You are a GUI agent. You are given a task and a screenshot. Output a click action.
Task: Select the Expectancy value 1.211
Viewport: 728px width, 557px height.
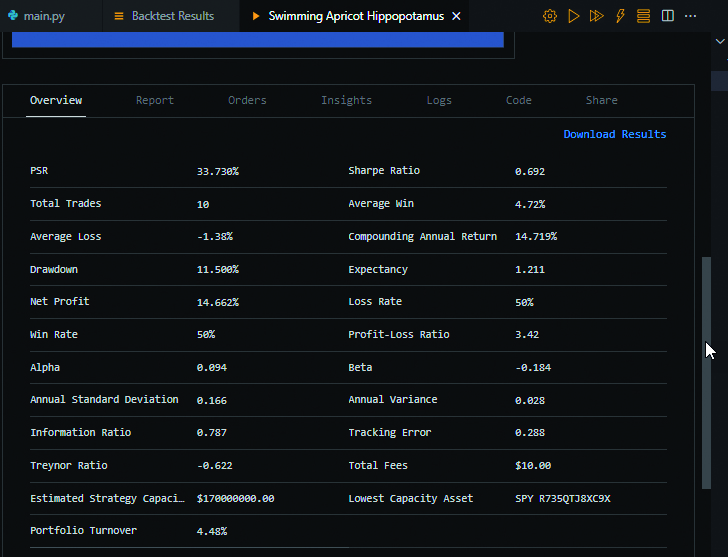530,269
